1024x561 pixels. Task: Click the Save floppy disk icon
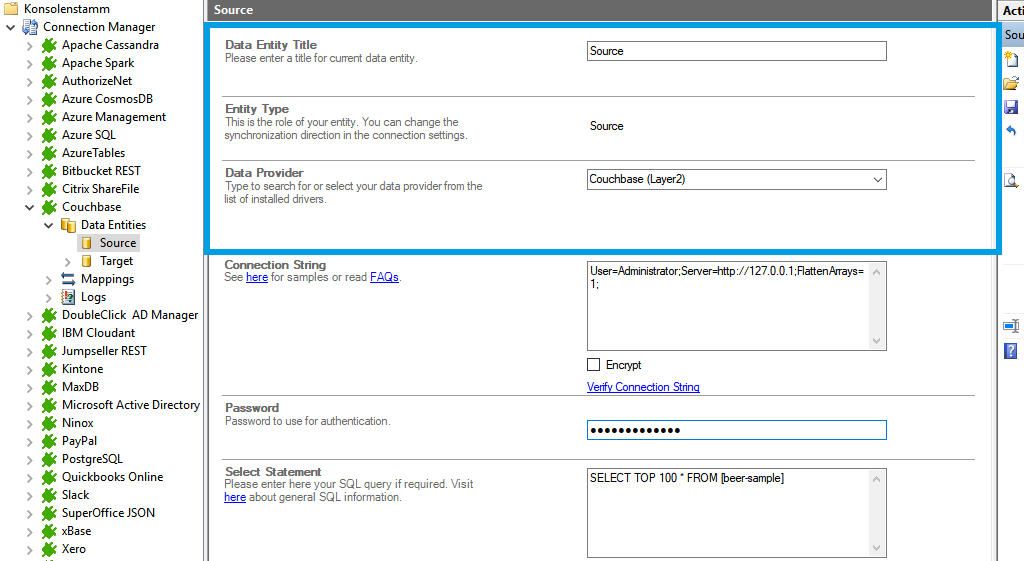click(1011, 107)
